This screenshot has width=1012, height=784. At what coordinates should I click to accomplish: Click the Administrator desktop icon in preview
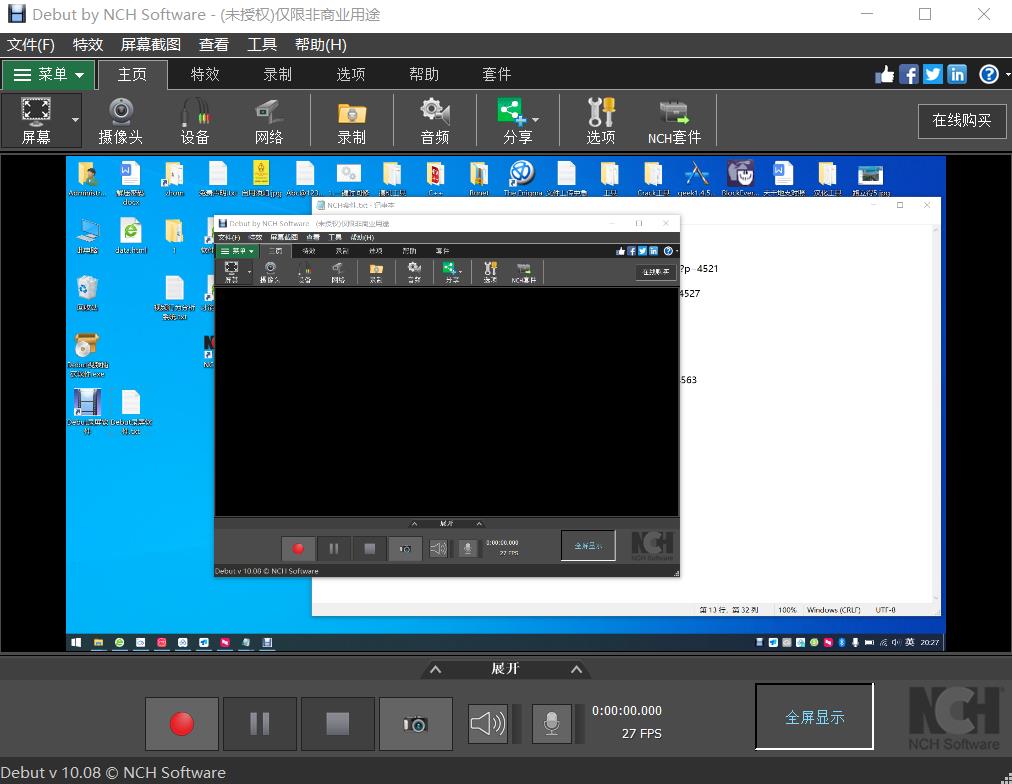coord(86,179)
